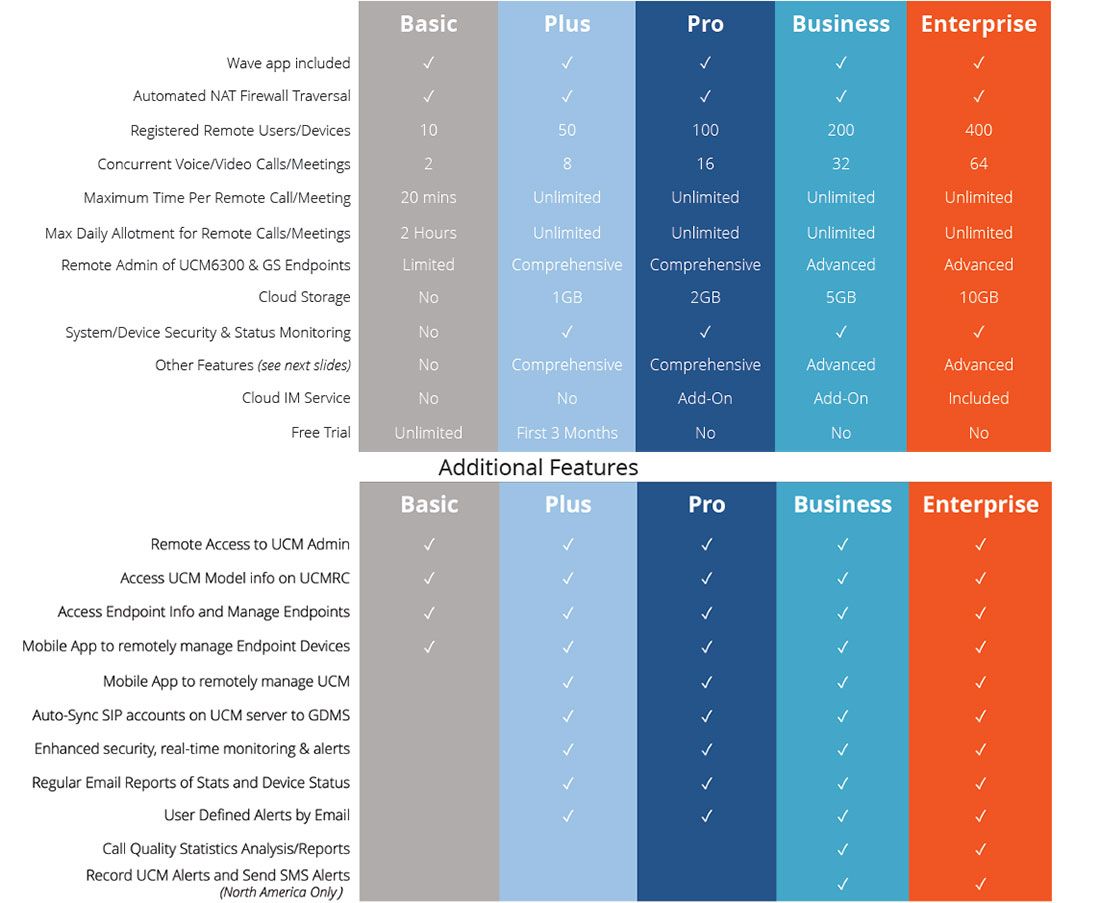The image size is (1100, 903).
Task: Select Business header under Additional Features
Action: pos(842,505)
